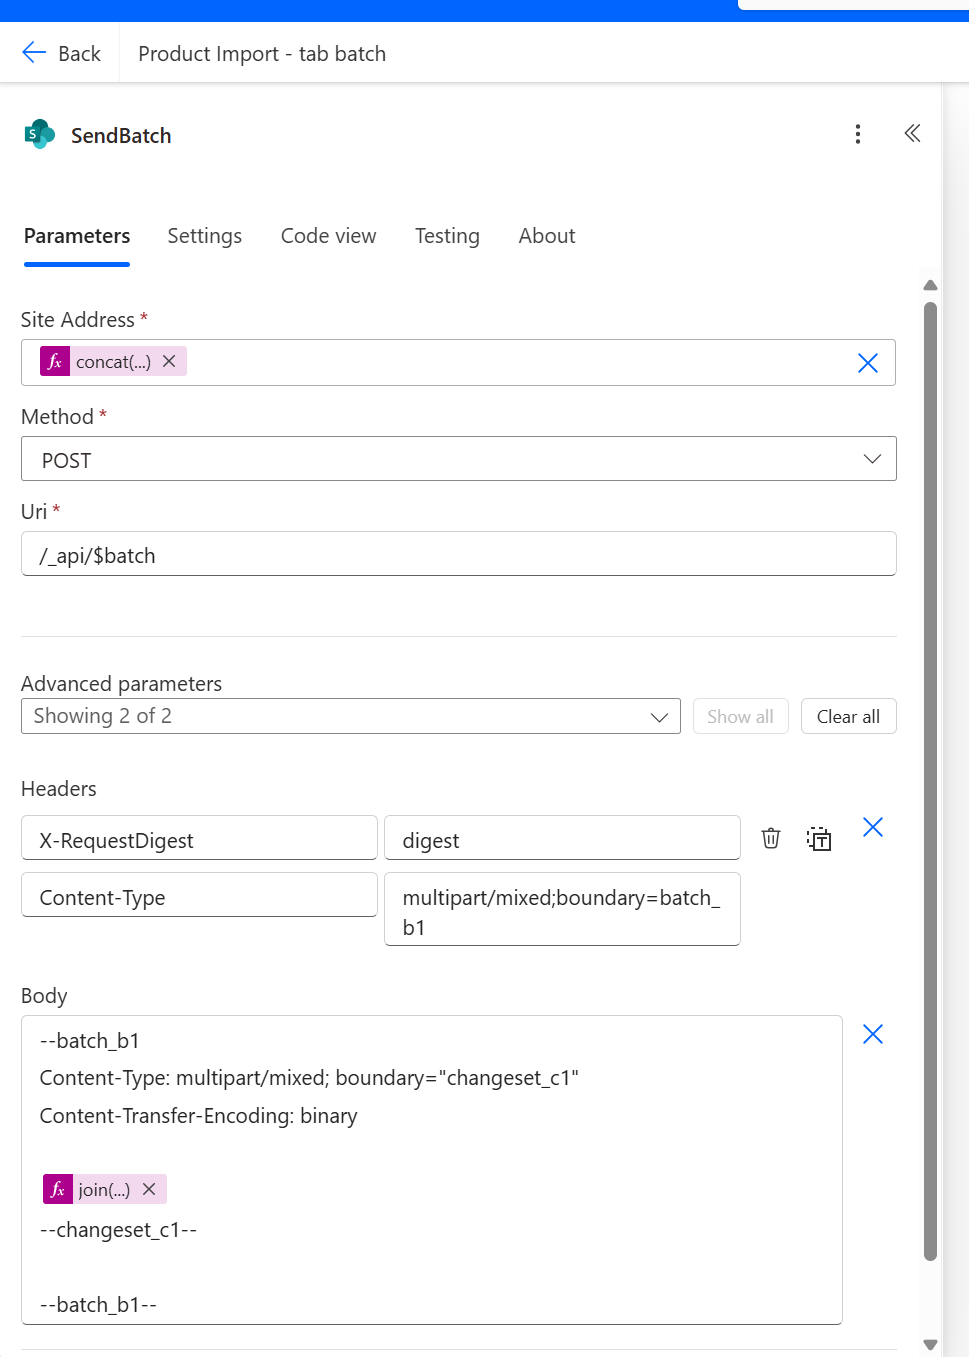Go to the Testing tab
The height and width of the screenshot is (1357, 969).
click(x=447, y=236)
